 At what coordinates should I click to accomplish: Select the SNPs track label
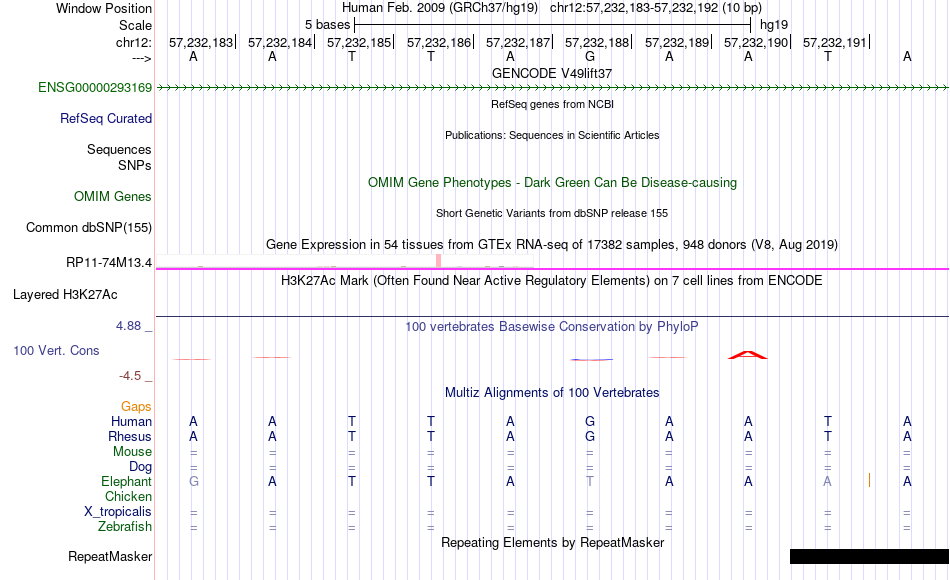point(135,165)
